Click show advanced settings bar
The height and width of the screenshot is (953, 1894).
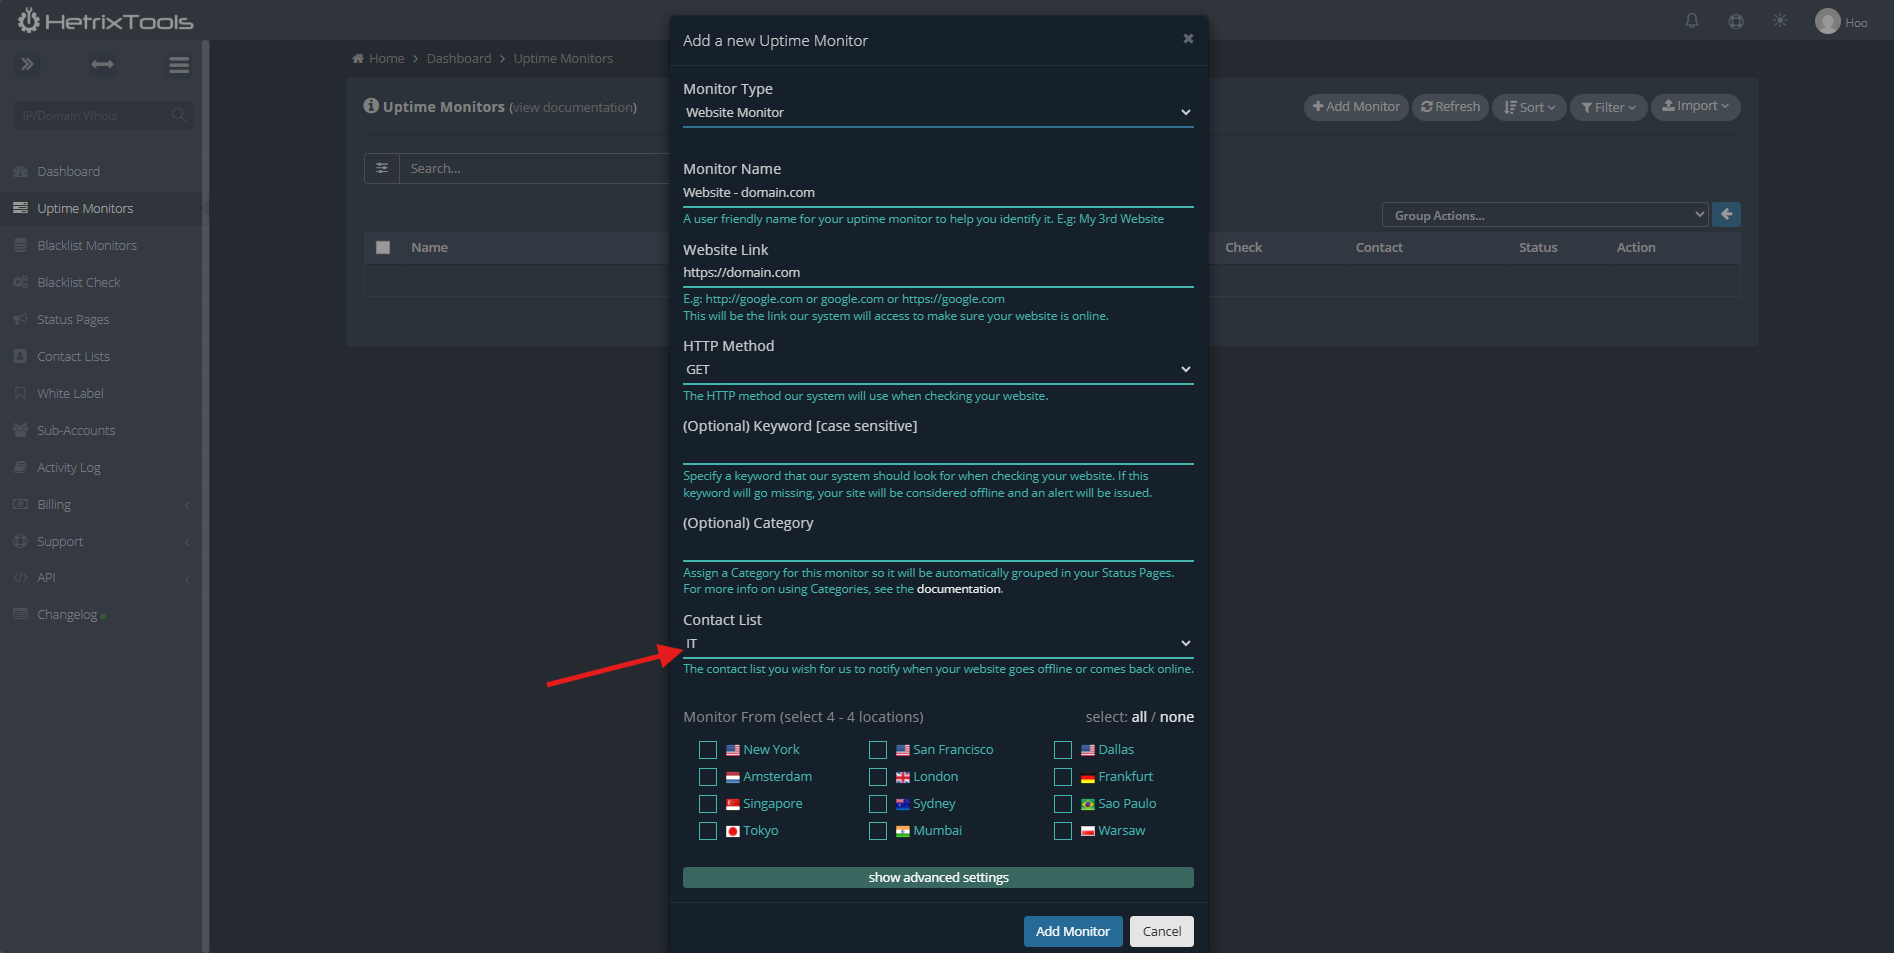coord(937,877)
